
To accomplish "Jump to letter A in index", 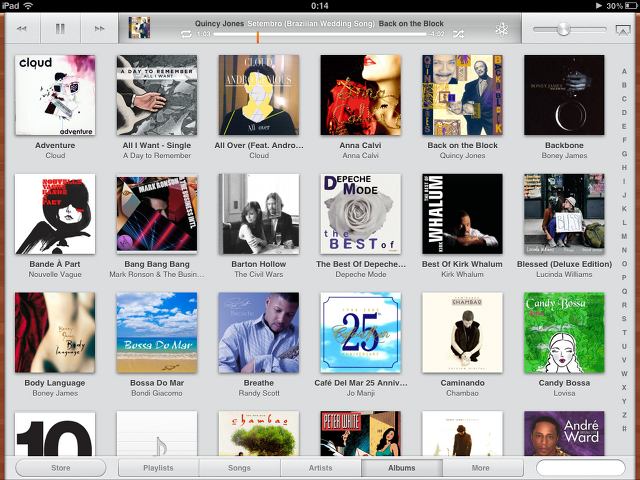I will [x=624, y=71].
